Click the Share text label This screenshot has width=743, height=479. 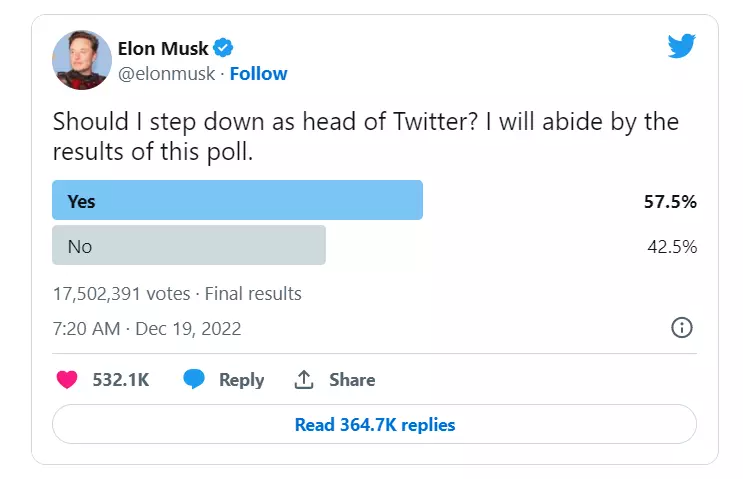(x=352, y=380)
